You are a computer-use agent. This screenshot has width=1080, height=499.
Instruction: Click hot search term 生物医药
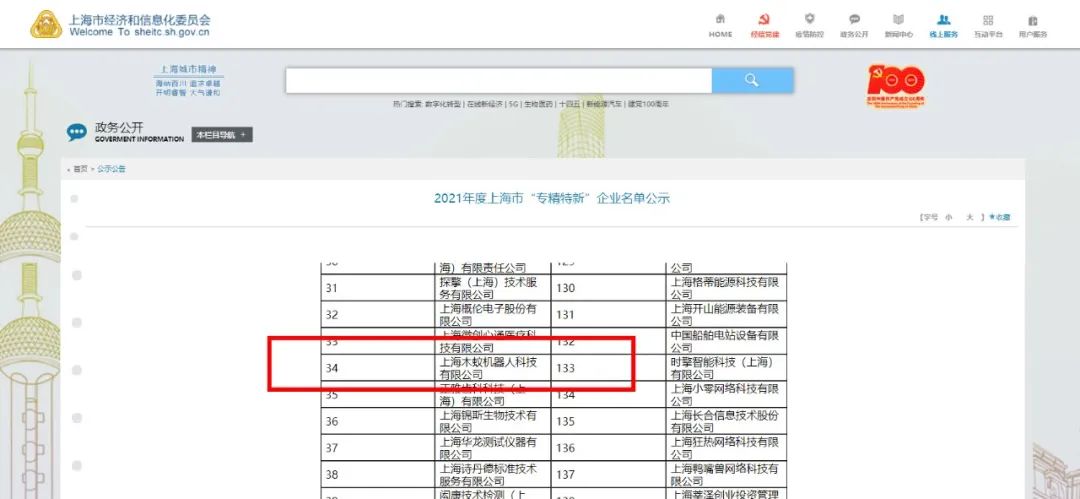(x=539, y=104)
